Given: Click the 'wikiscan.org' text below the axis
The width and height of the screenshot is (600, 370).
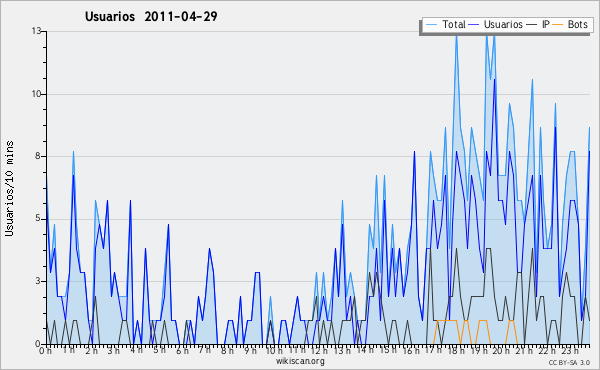Looking at the screenshot, I should pos(300,361).
